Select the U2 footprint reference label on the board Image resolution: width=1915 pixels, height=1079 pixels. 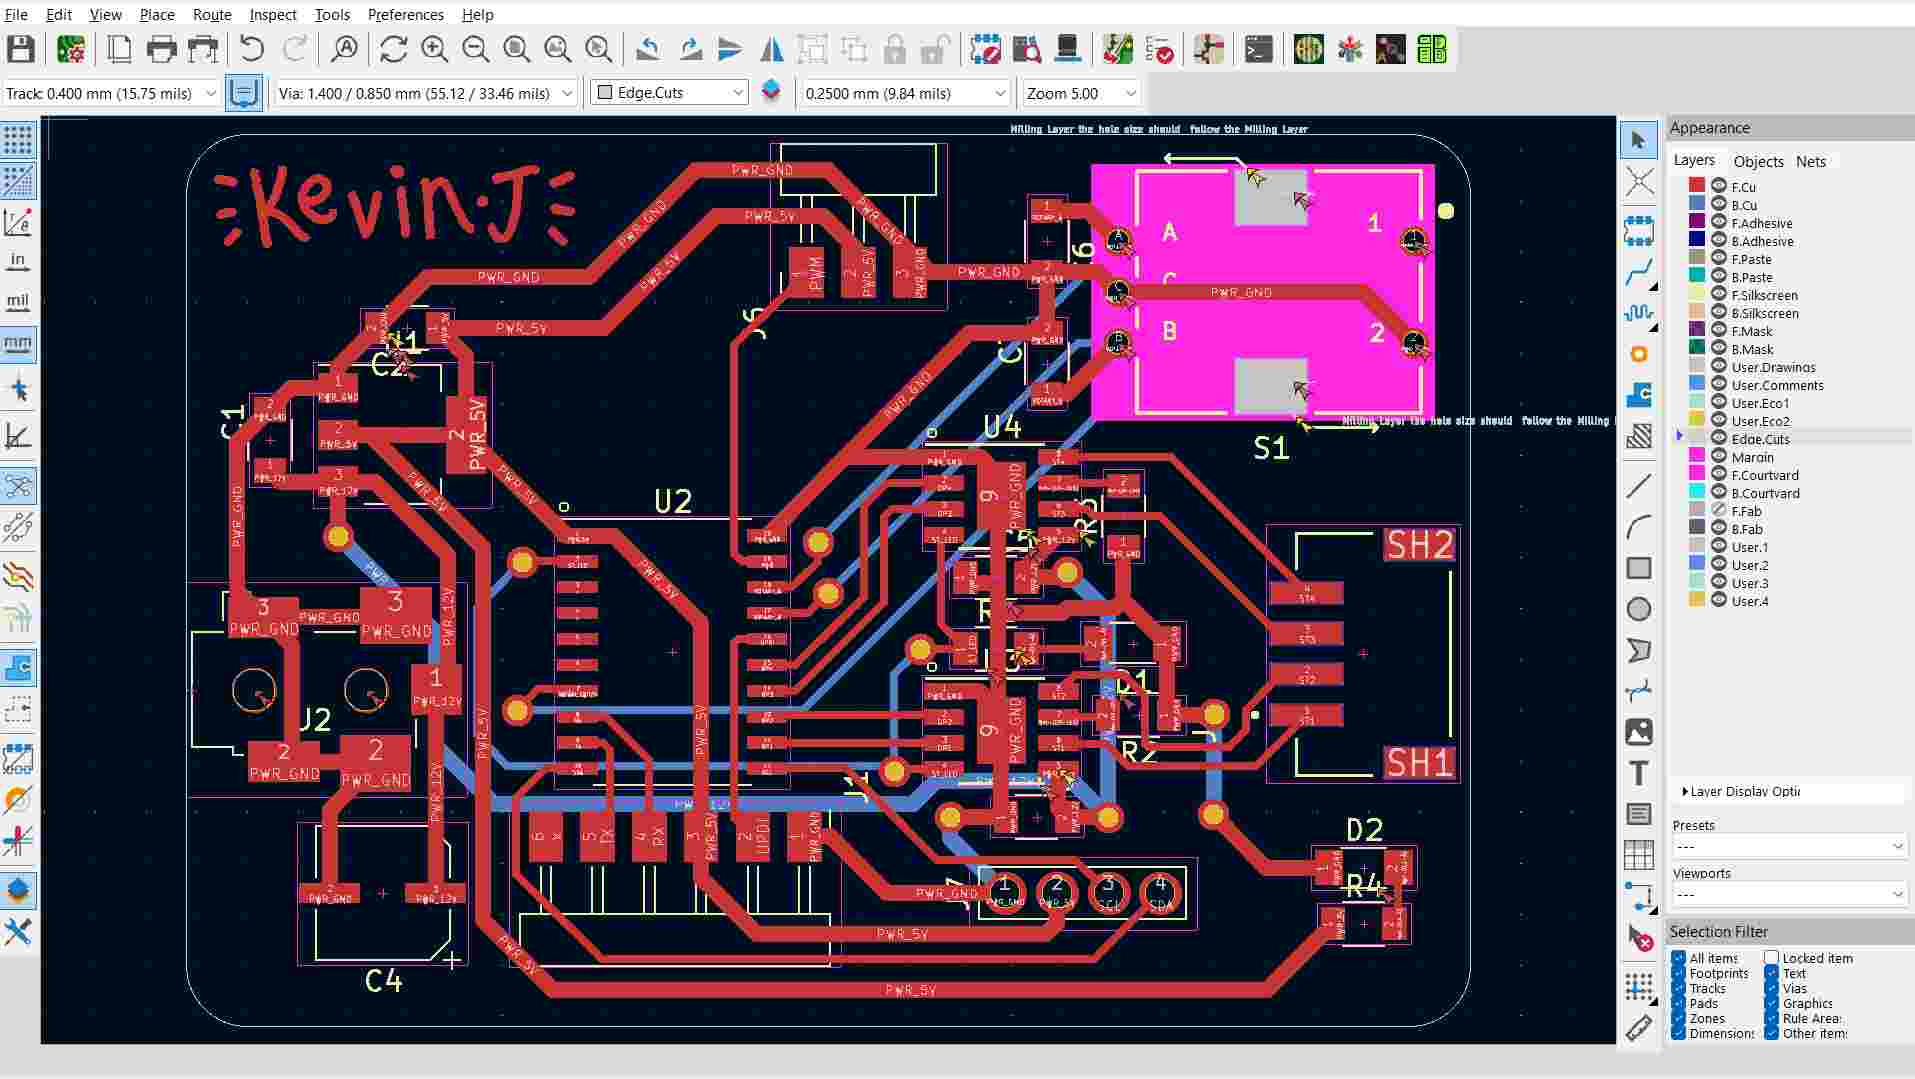point(673,501)
